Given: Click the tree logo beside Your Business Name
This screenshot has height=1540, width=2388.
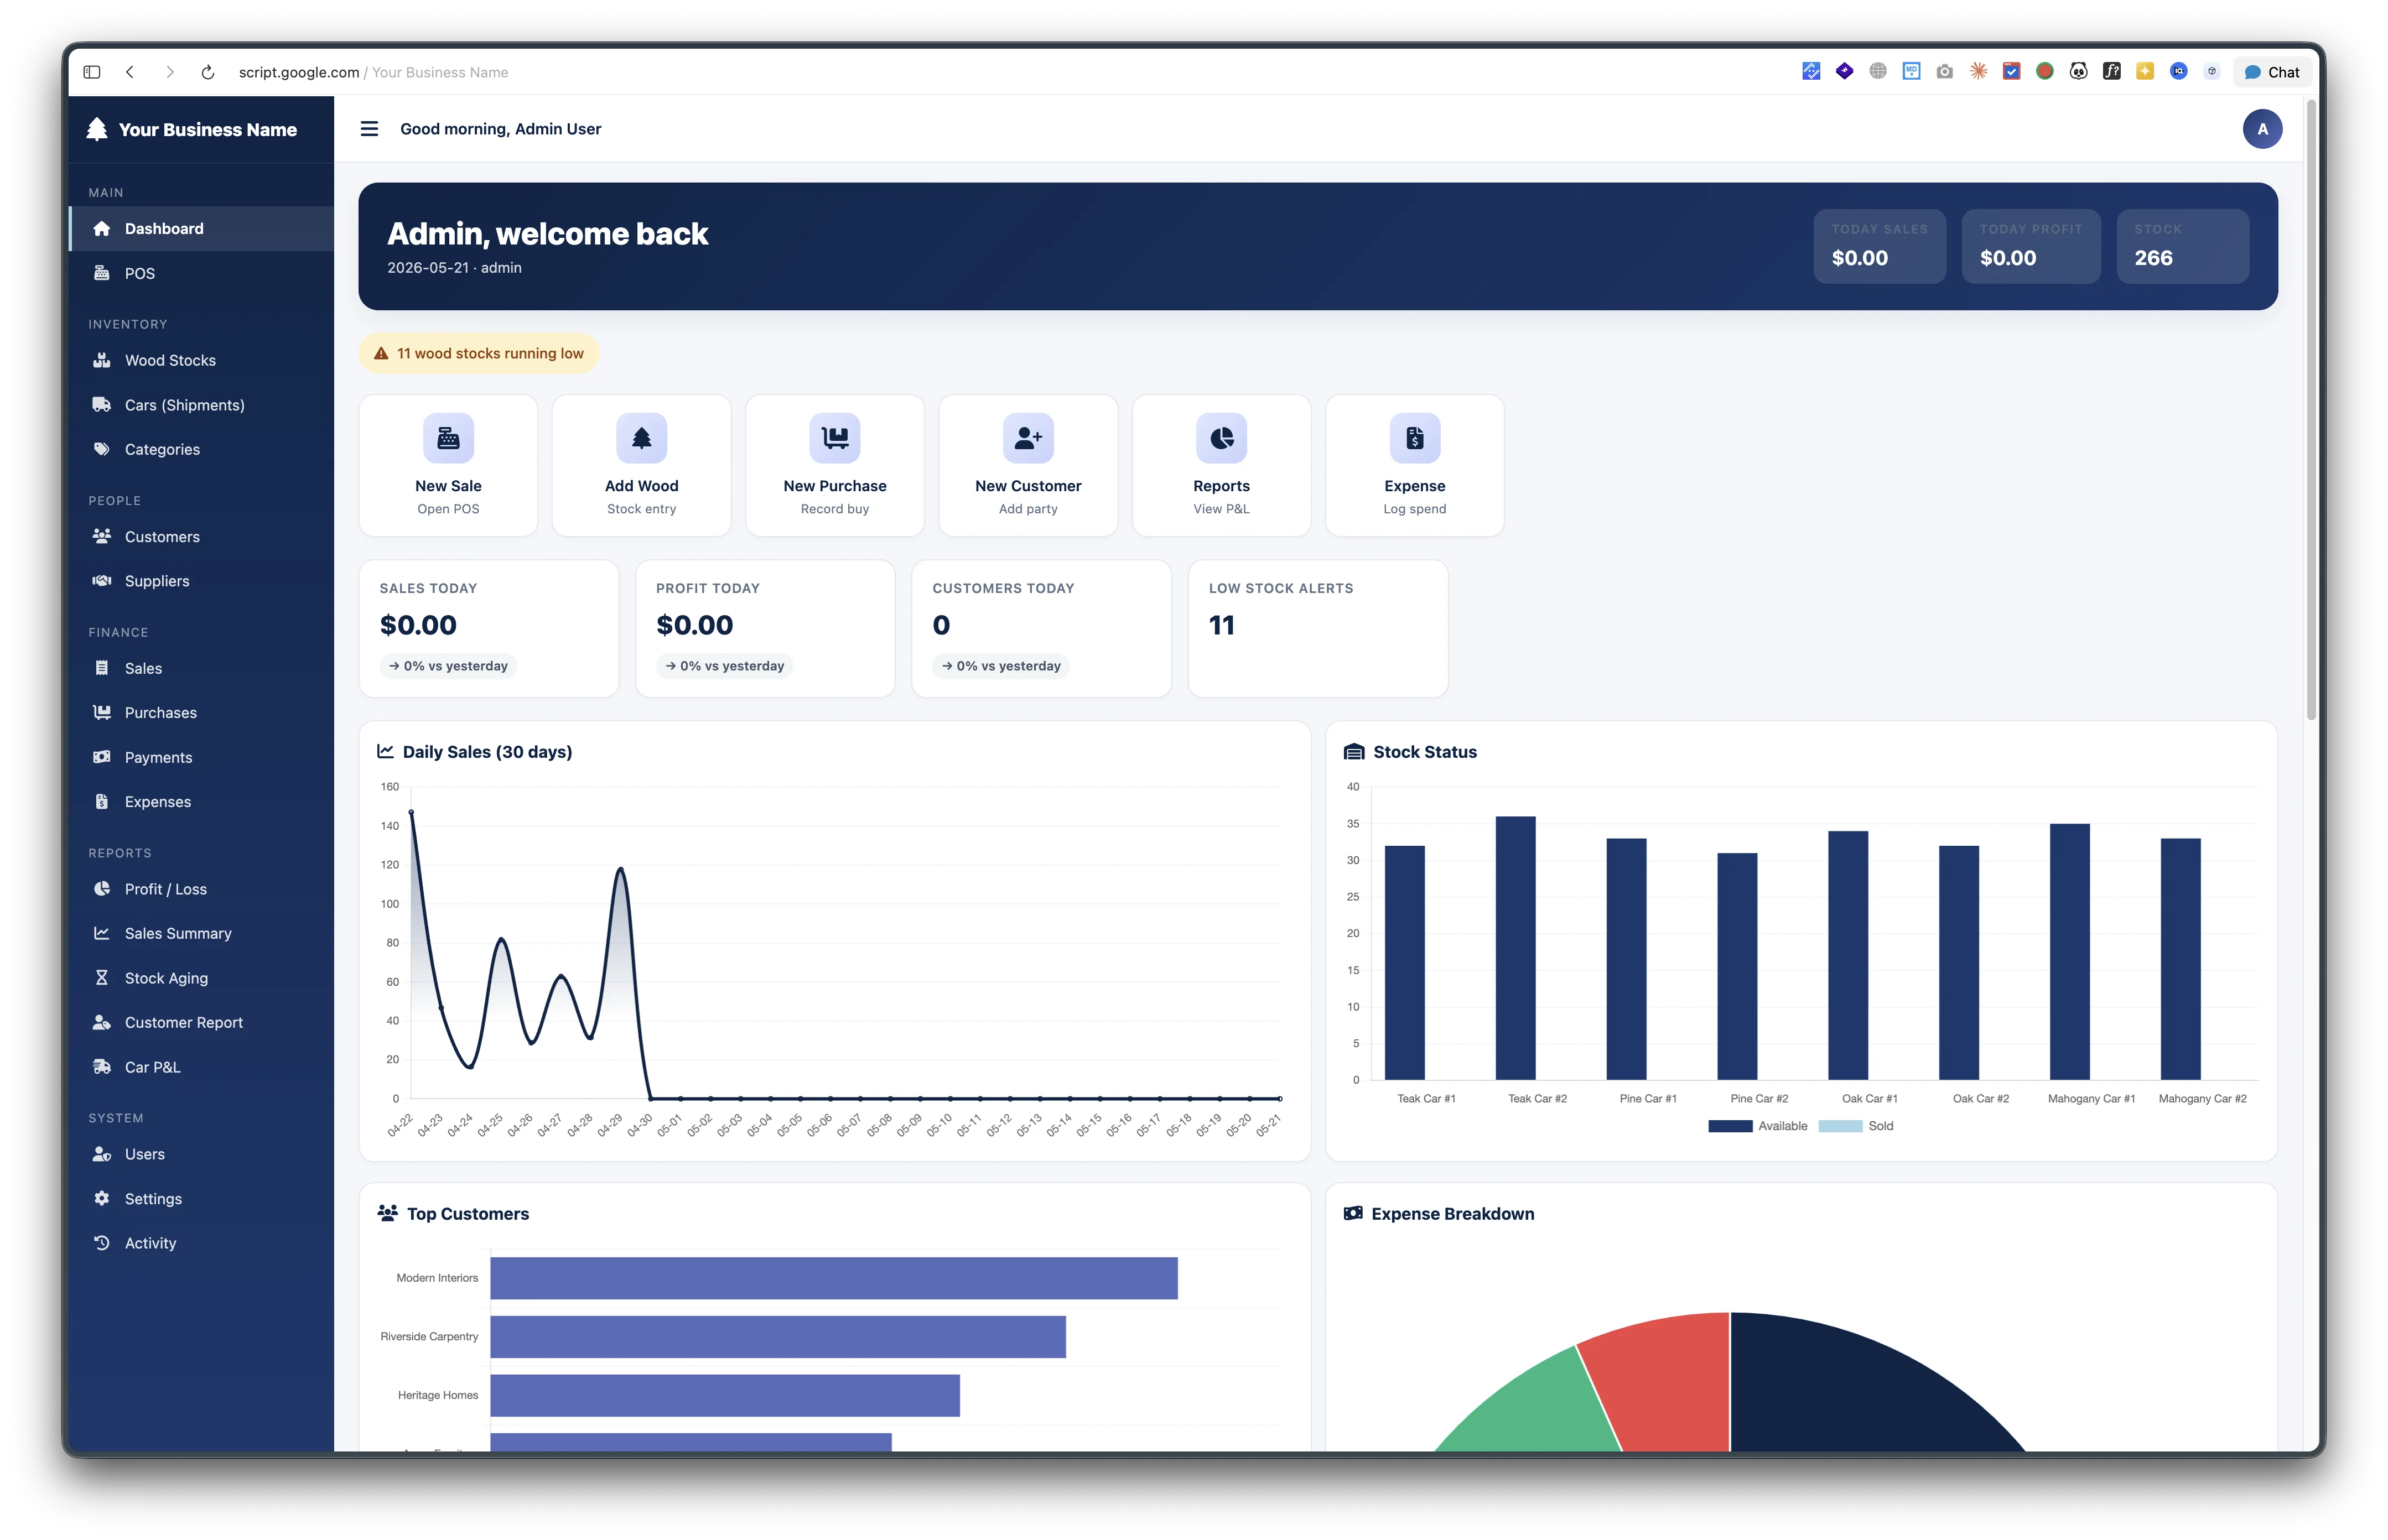Looking at the screenshot, I should (x=97, y=129).
